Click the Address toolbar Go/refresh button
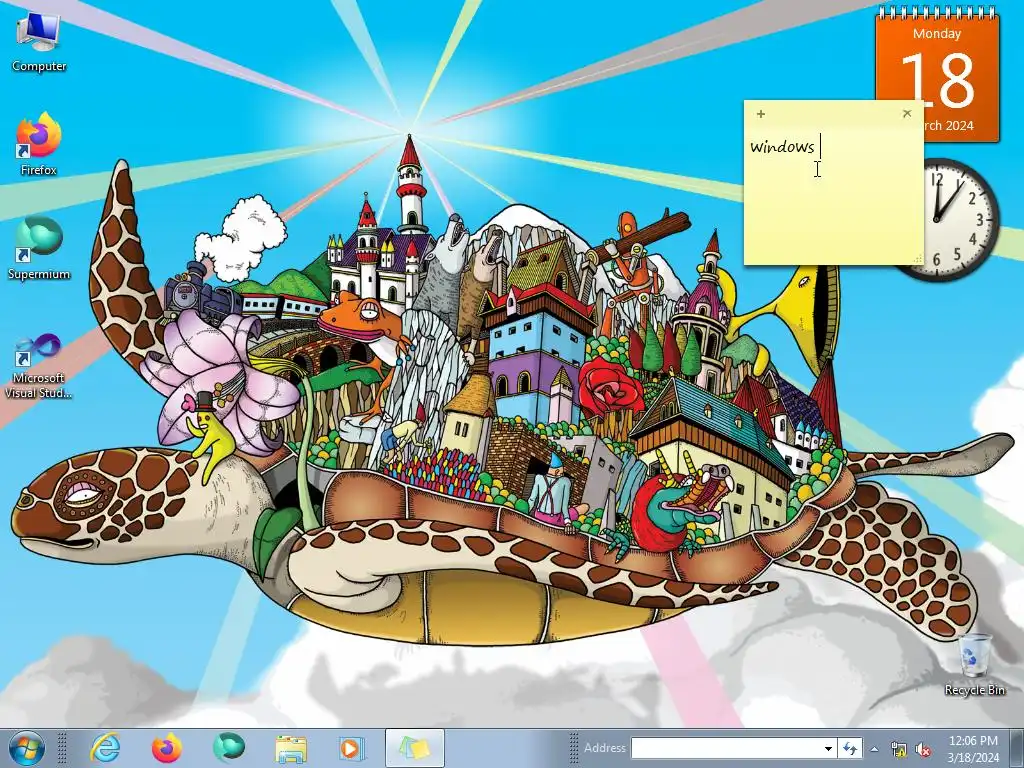The height and width of the screenshot is (768, 1024). point(850,748)
